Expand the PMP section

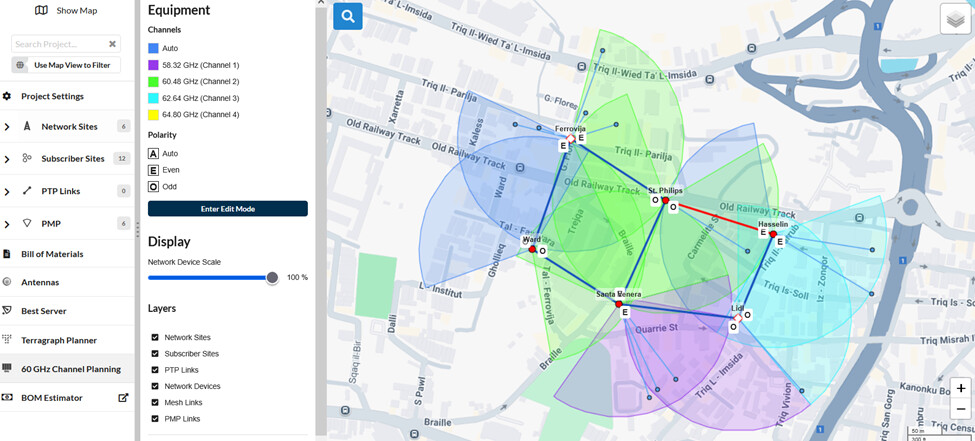(7, 224)
